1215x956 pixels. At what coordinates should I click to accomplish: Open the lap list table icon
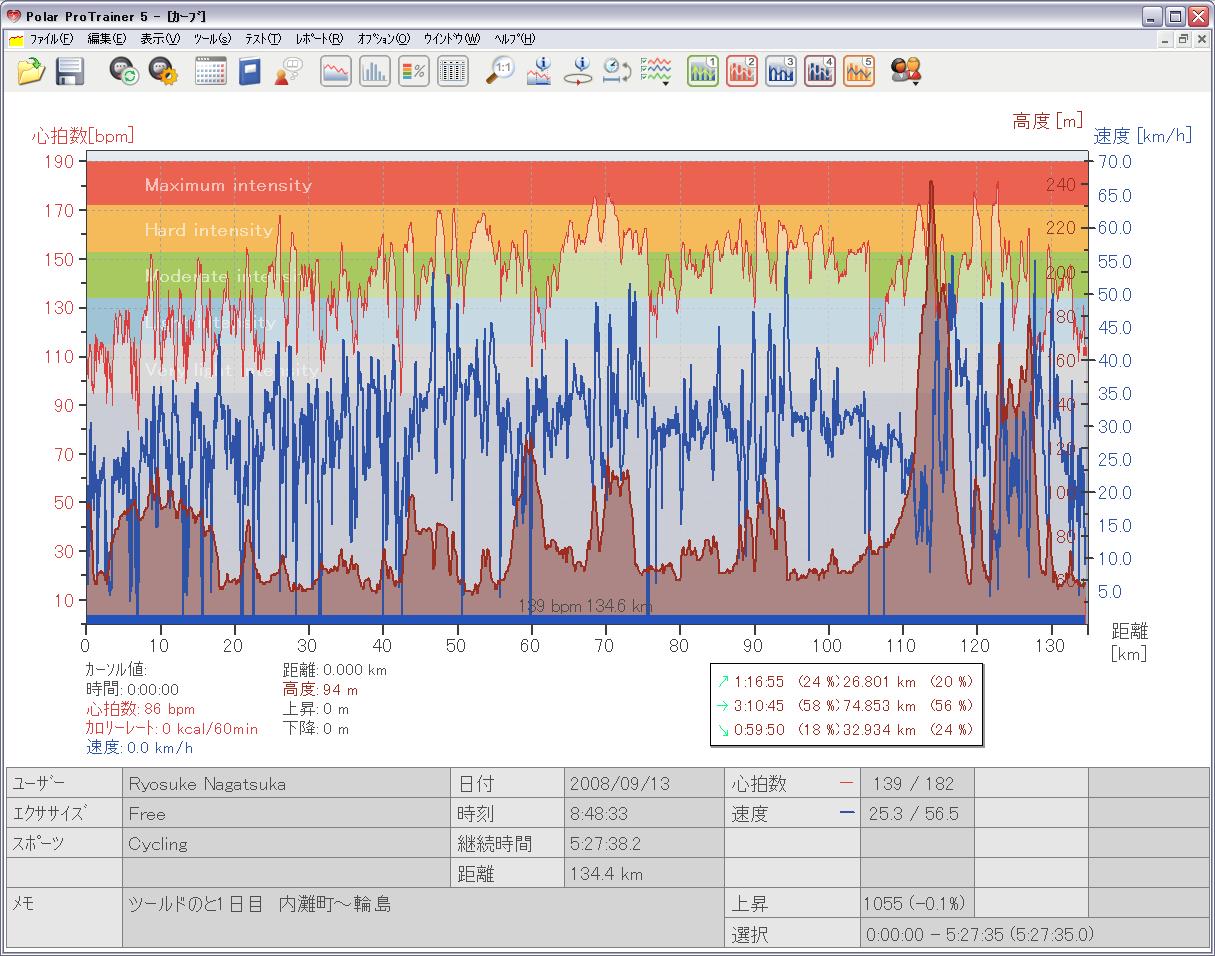[453, 71]
